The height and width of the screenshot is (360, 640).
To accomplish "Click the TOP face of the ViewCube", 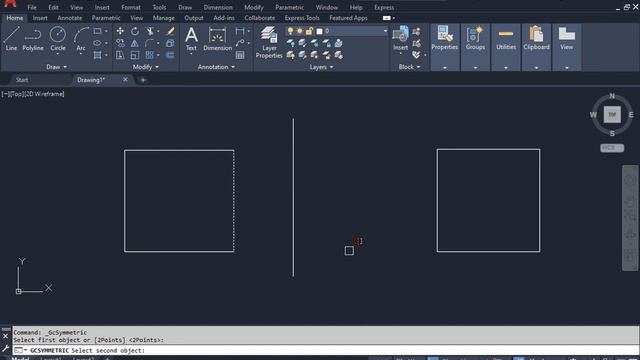I will (612, 115).
